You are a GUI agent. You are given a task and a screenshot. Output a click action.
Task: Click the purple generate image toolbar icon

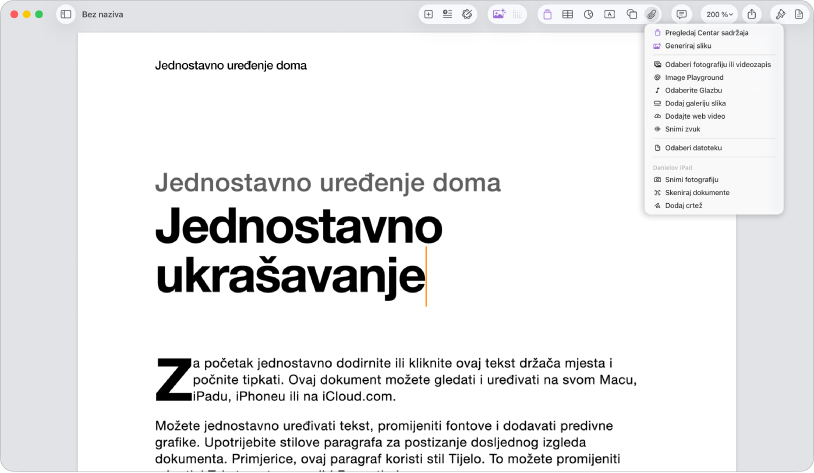(x=499, y=15)
